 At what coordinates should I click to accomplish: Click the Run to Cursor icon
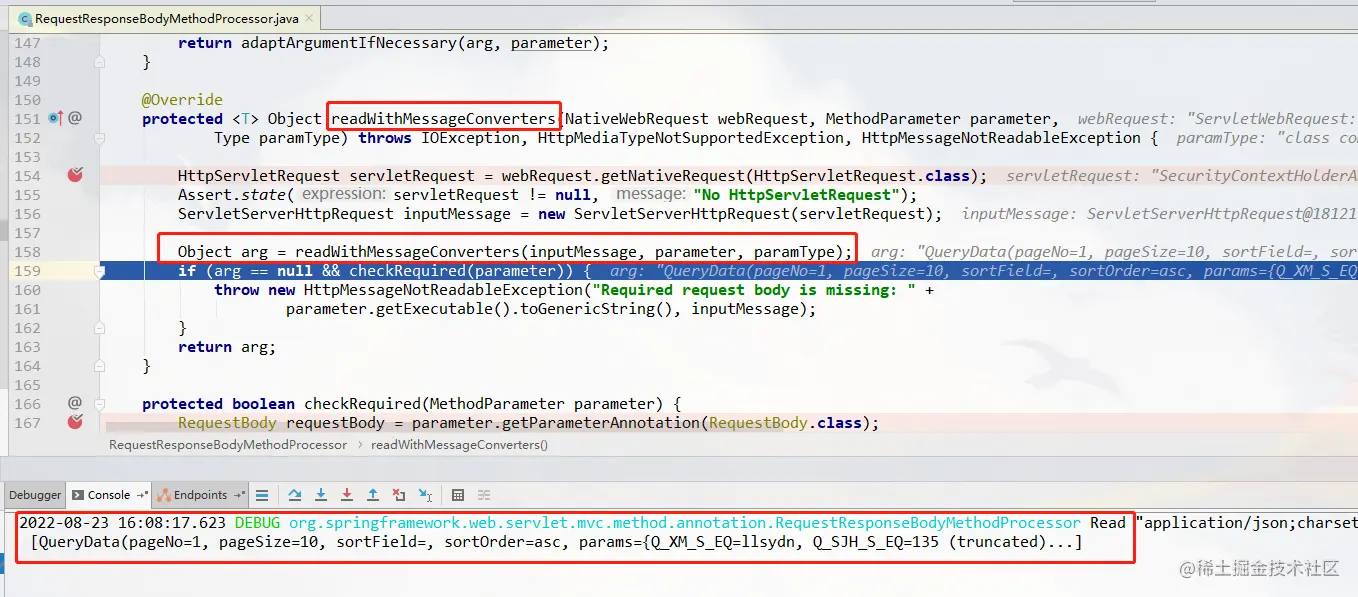[x=425, y=495]
